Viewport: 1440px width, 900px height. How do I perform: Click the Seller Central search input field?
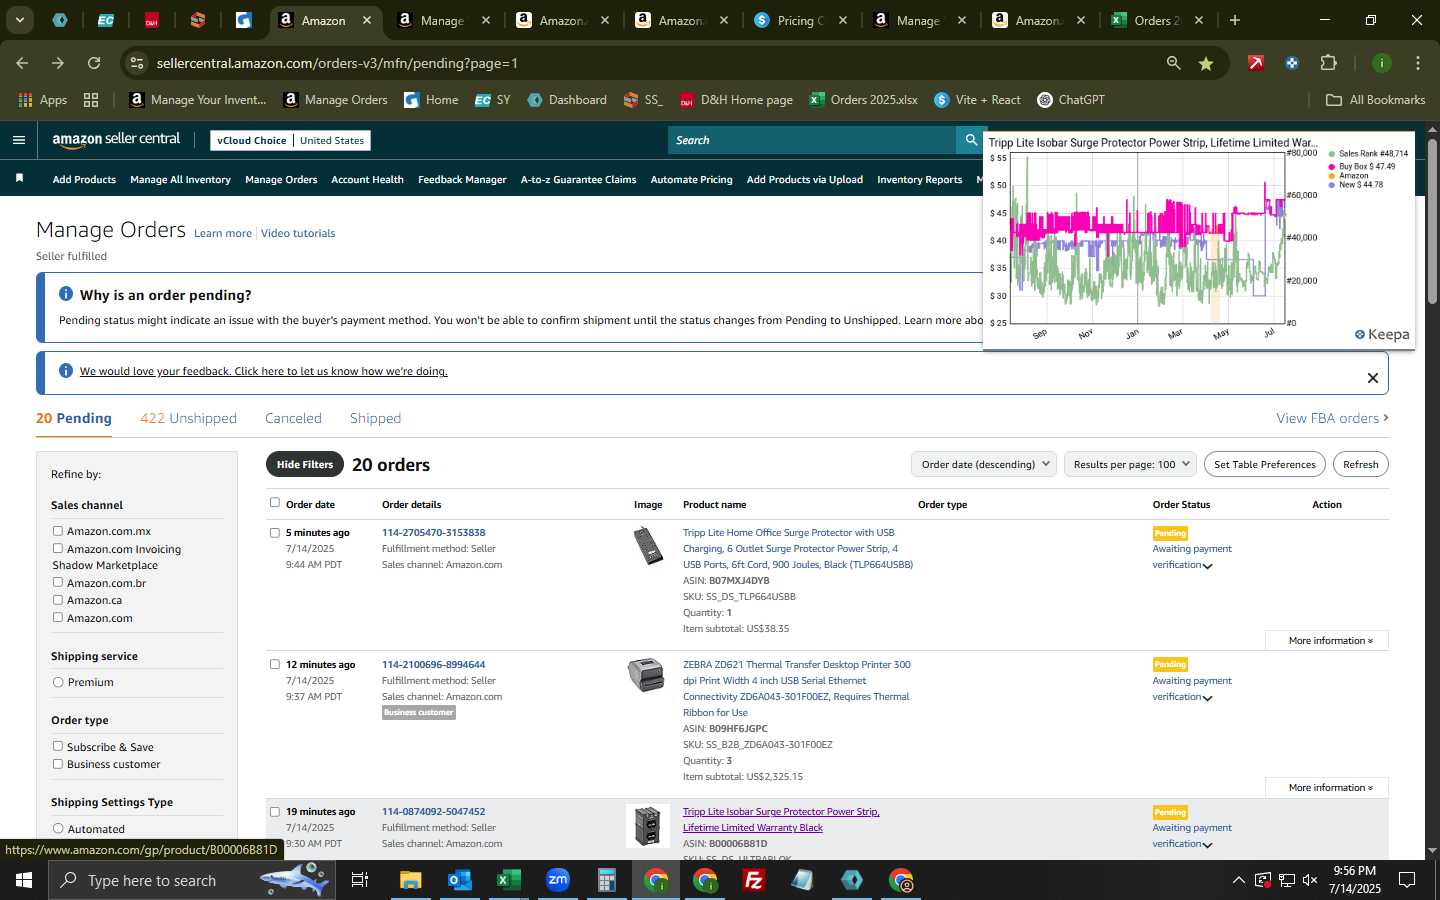(812, 140)
